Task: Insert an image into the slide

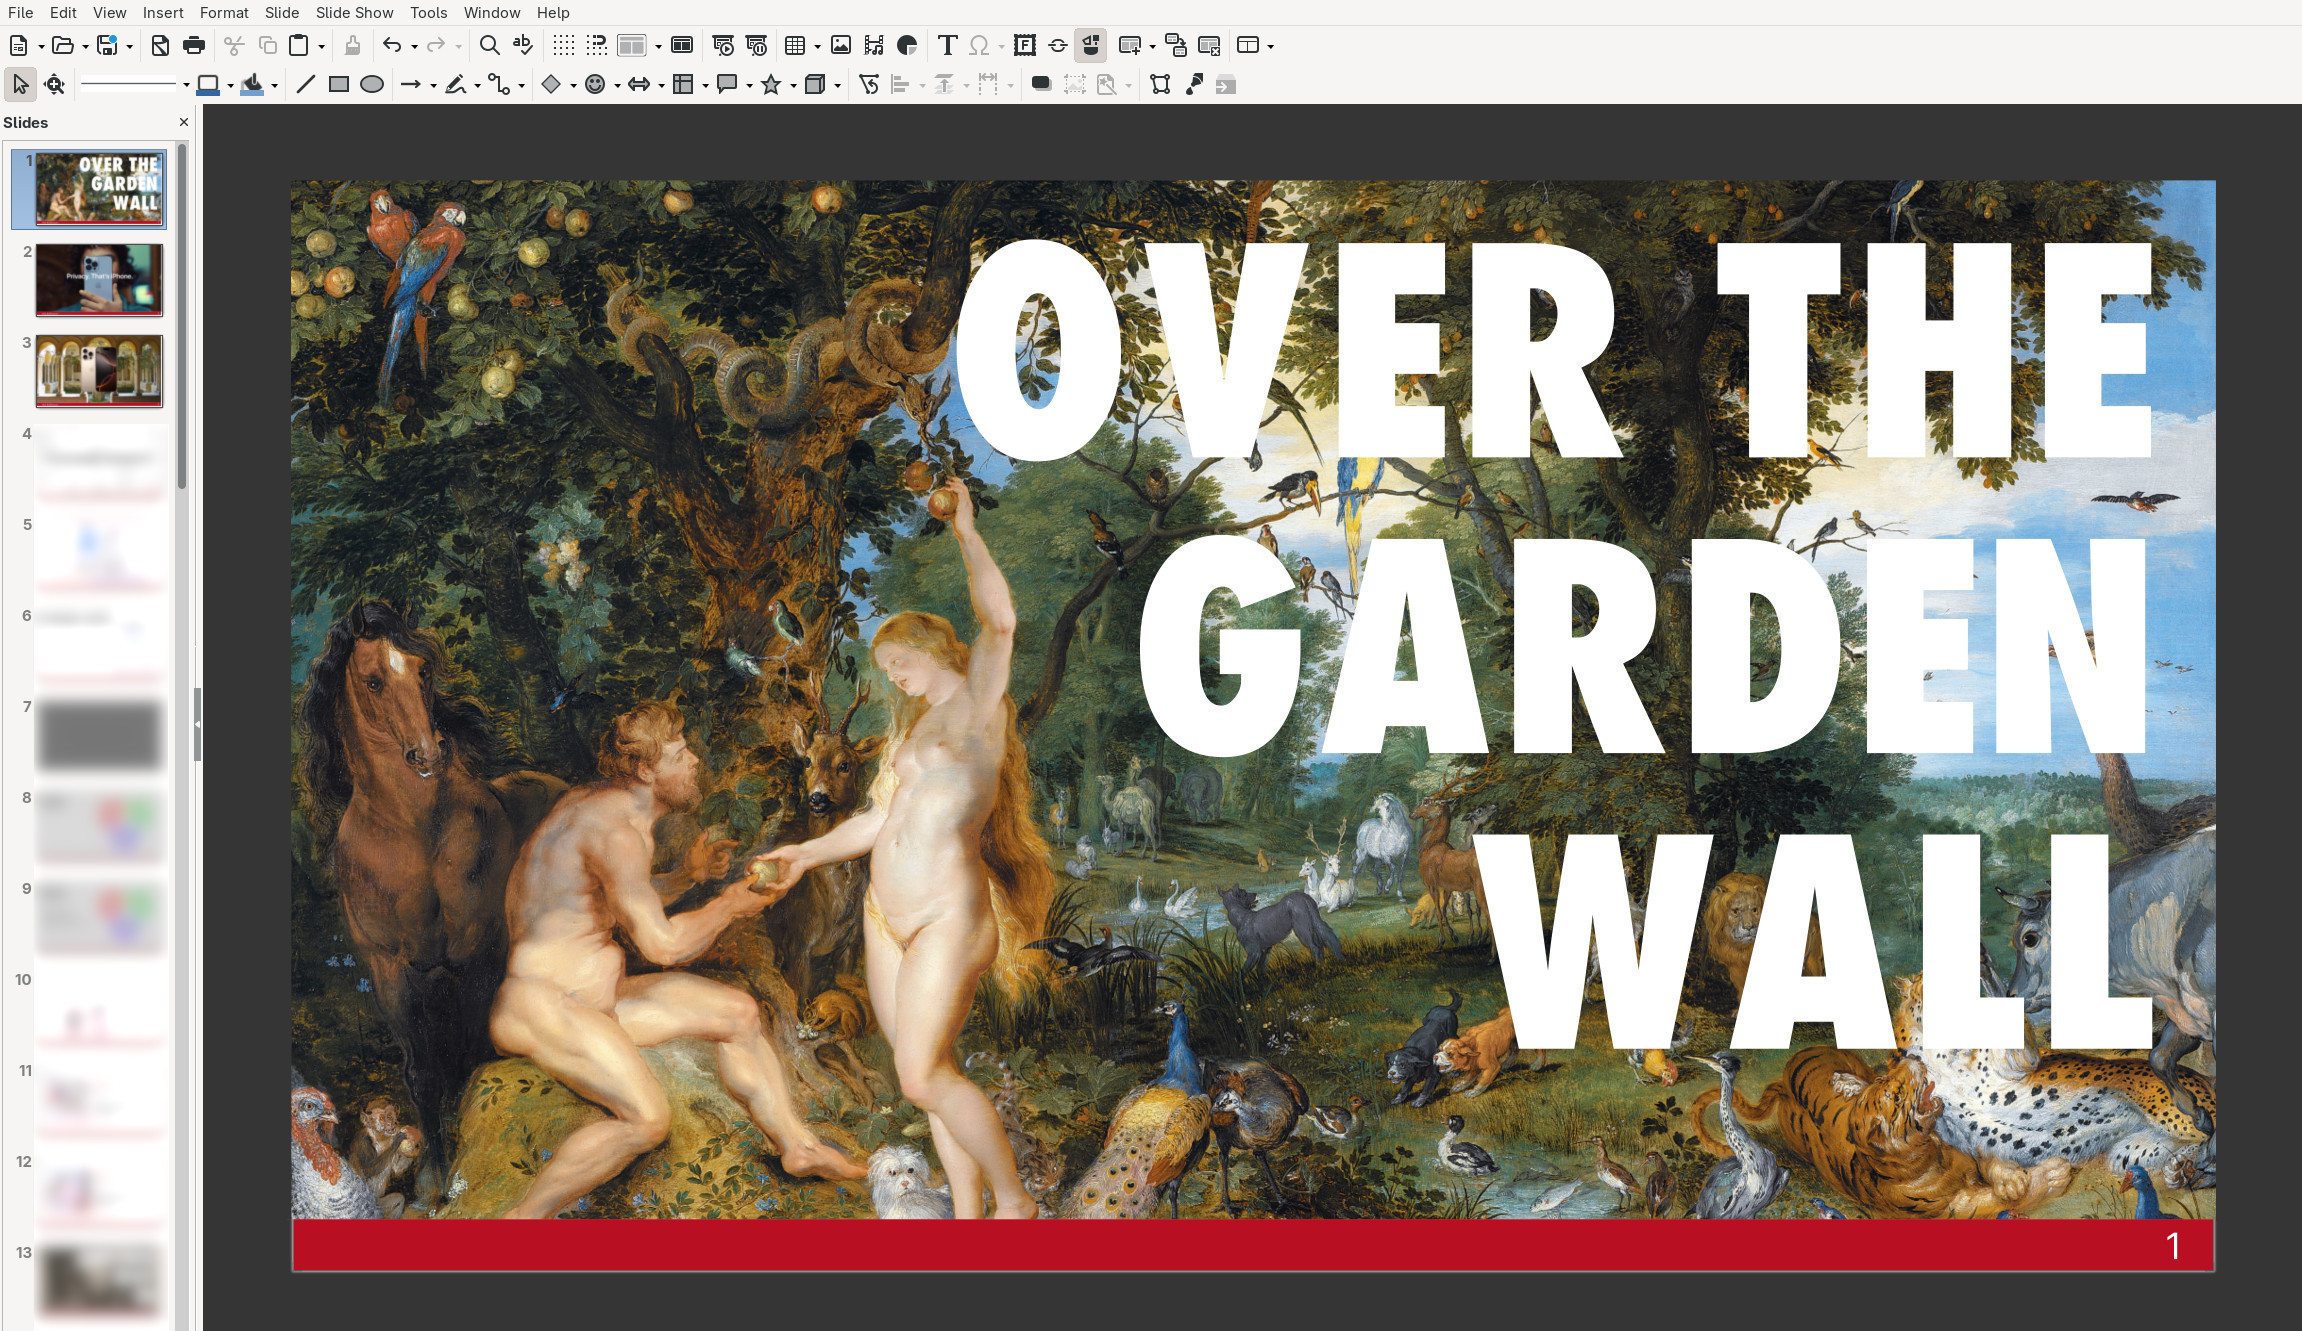Action: [841, 45]
